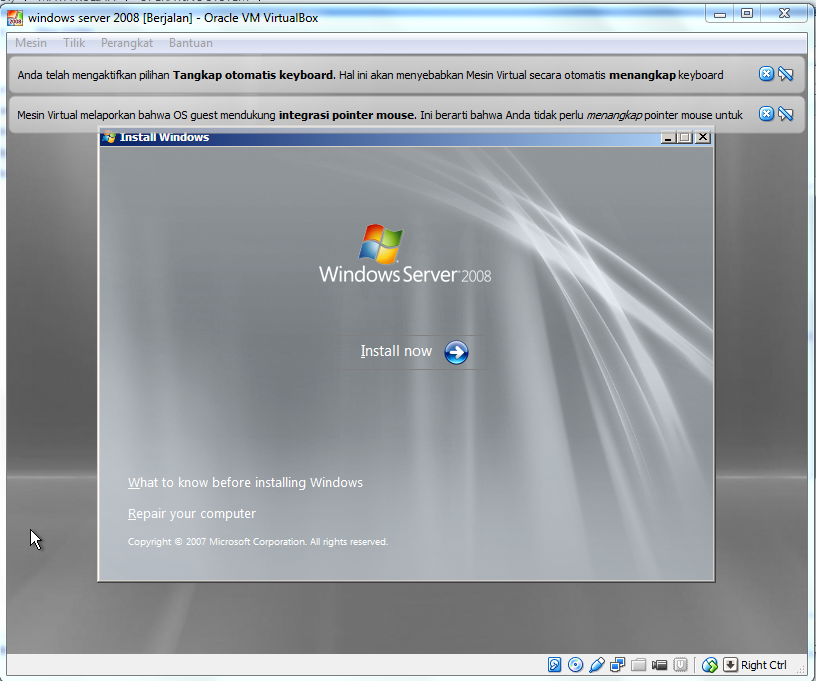Open the Bantuan menu
The image size is (816, 681).
(190, 43)
